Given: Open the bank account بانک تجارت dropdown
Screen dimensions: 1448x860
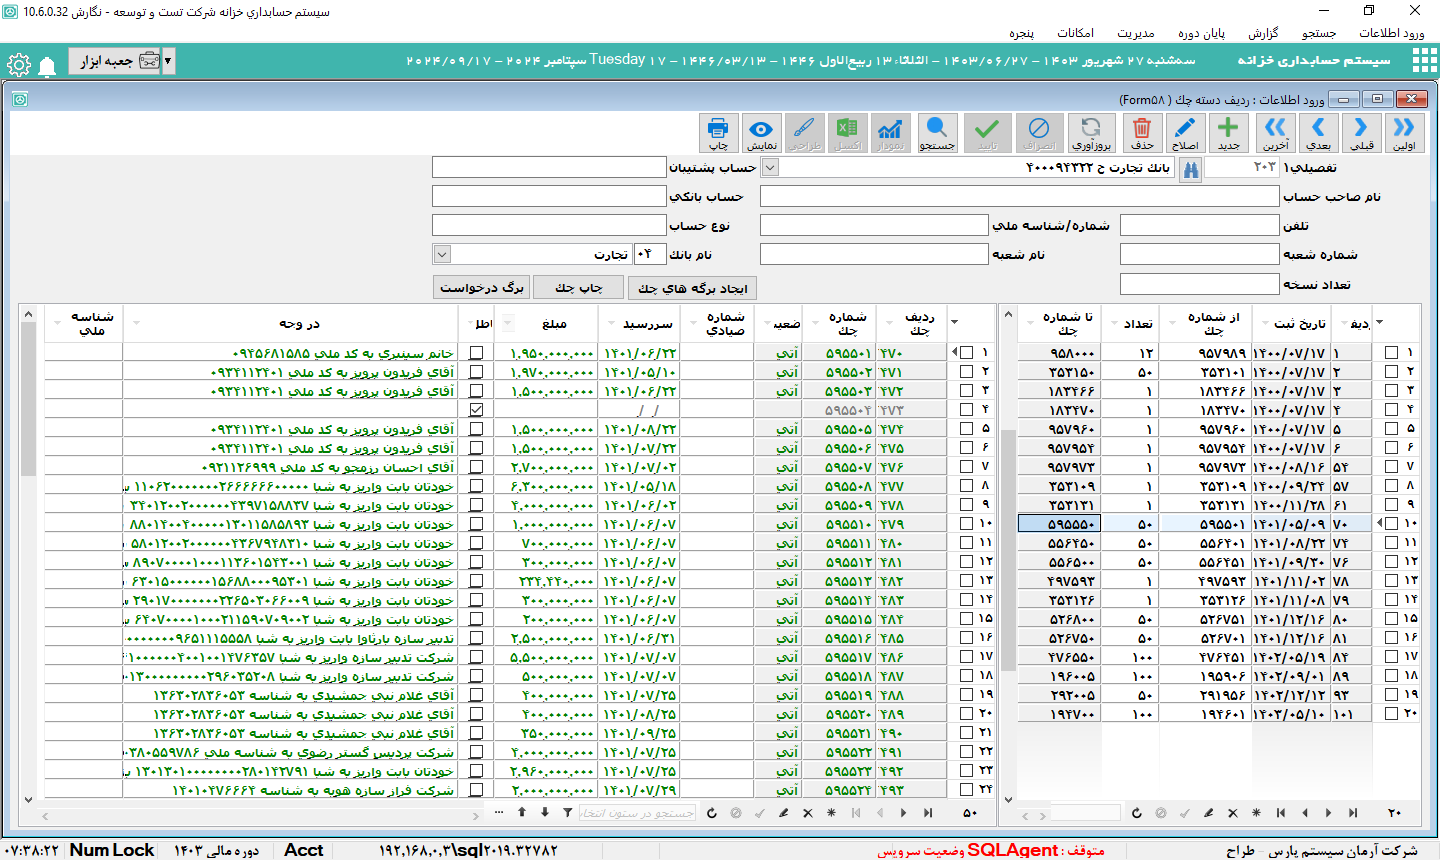Looking at the screenshot, I should click(770, 168).
